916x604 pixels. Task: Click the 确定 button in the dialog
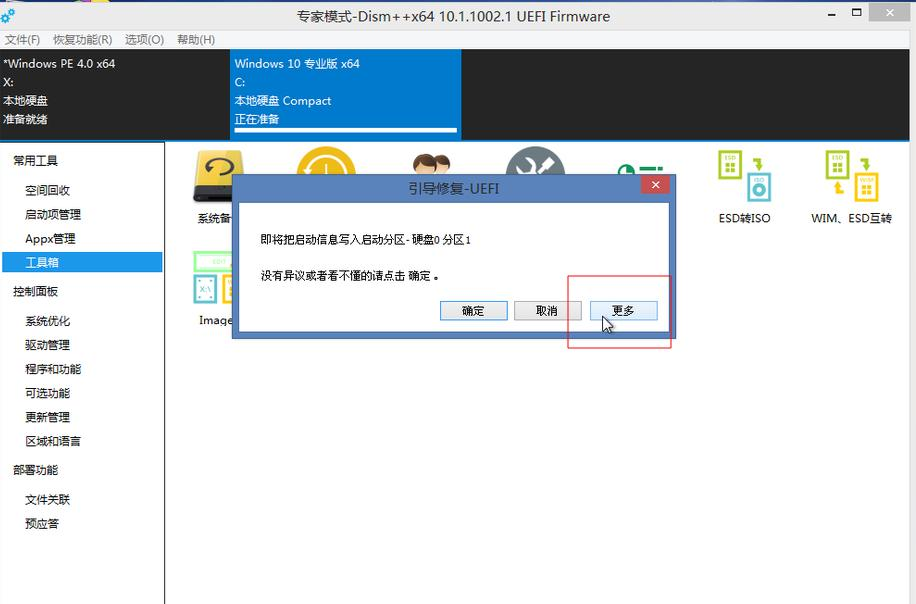(x=473, y=311)
